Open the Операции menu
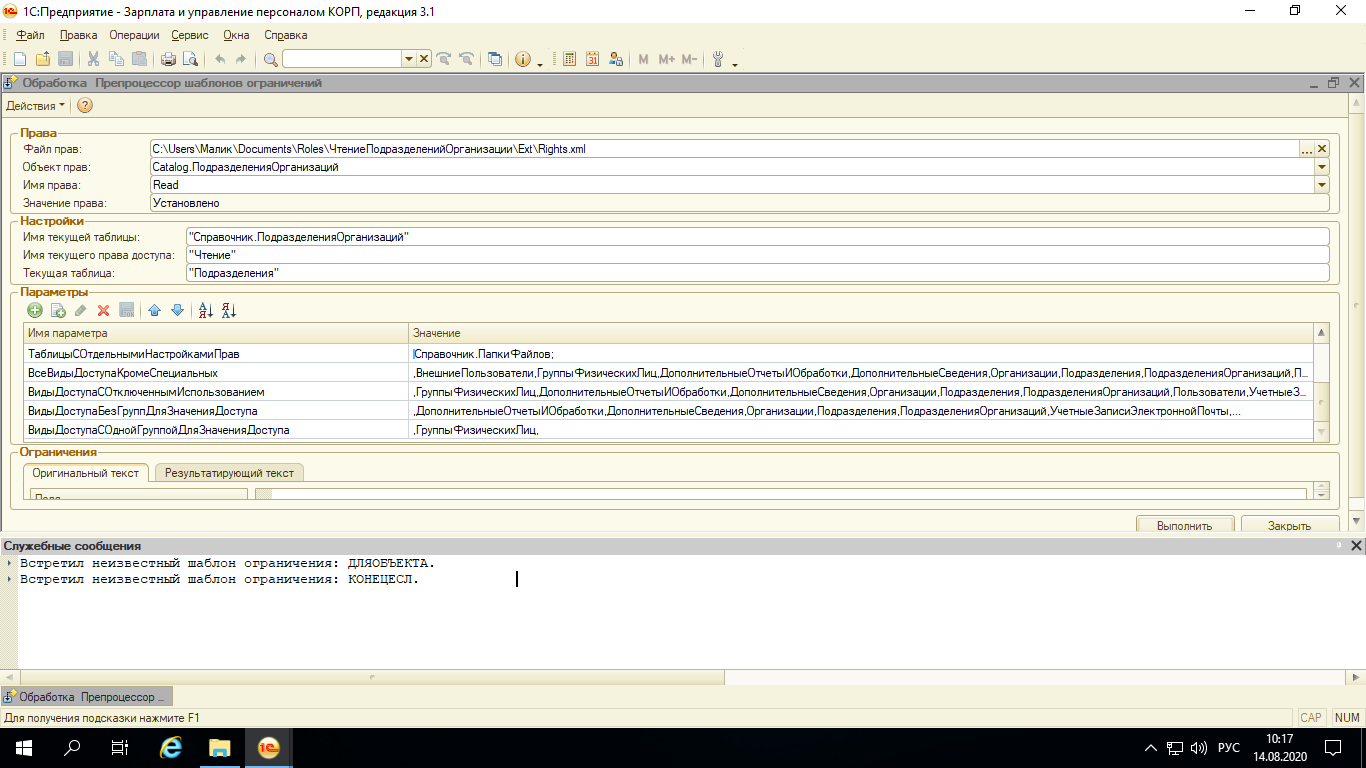The image size is (1366, 768). pyautogui.click(x=134, y=35)
